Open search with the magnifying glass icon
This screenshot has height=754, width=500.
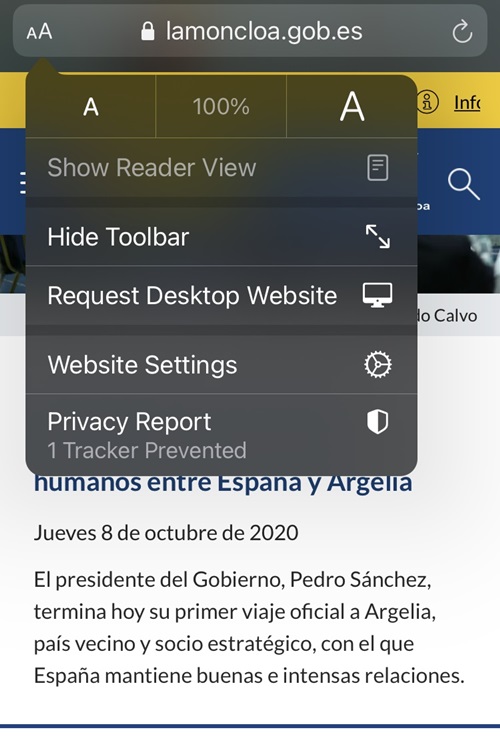point(463,184)
